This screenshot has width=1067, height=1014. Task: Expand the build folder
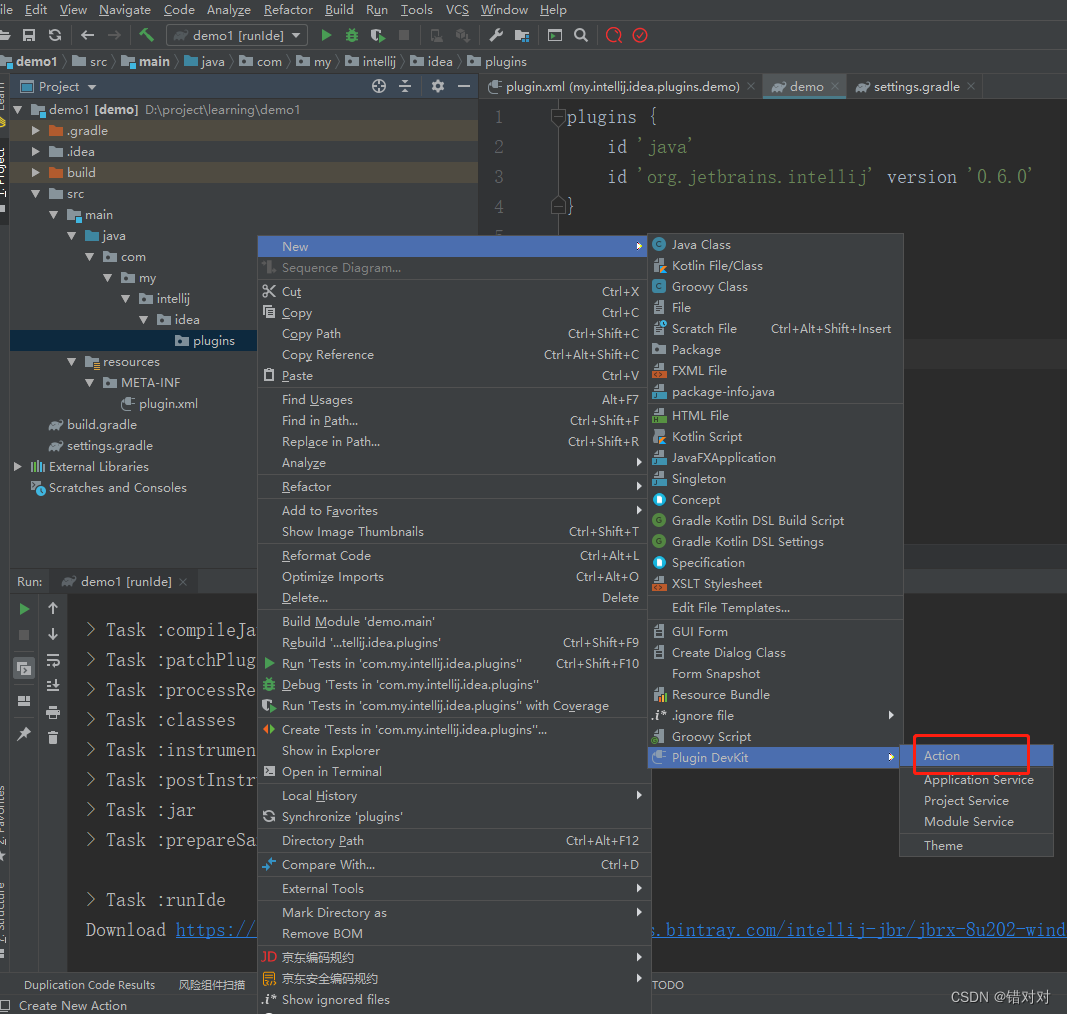click(x=35, y=172)
